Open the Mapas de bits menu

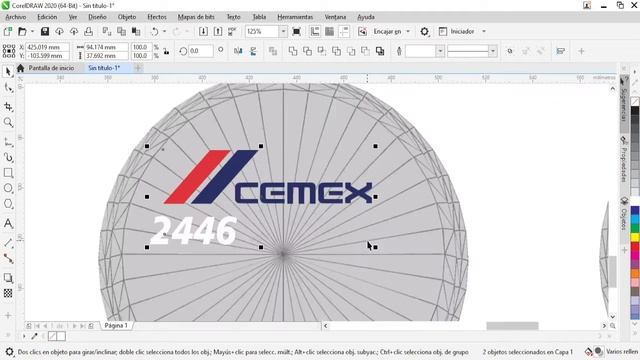pos(196,17)
